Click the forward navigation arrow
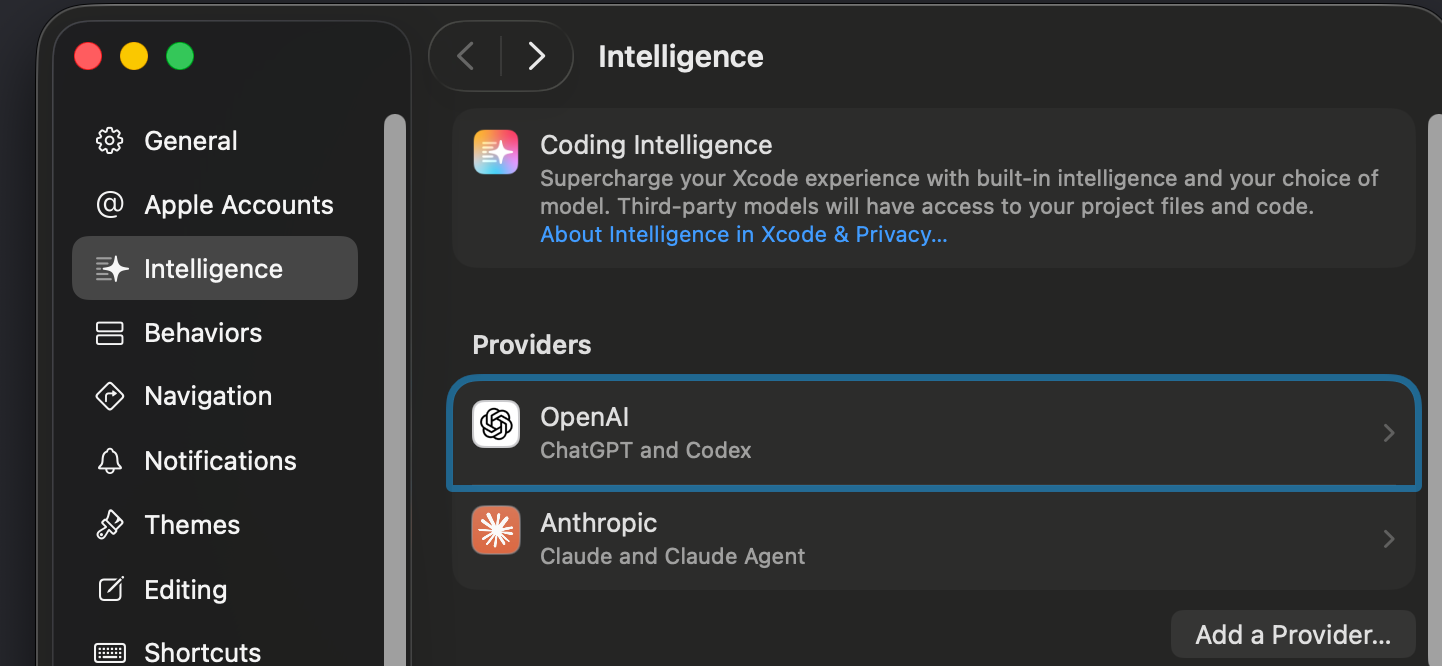The height and width of the screenshot is (666, 1442). coord(536,56)
